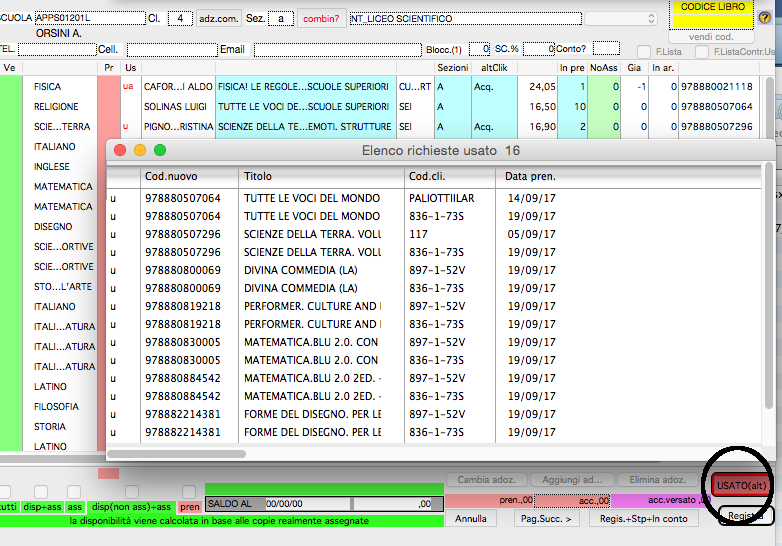Select the RELIGIONE row in subject list
The width and height of the screenshot is (782, 546).
click(56, 107)
